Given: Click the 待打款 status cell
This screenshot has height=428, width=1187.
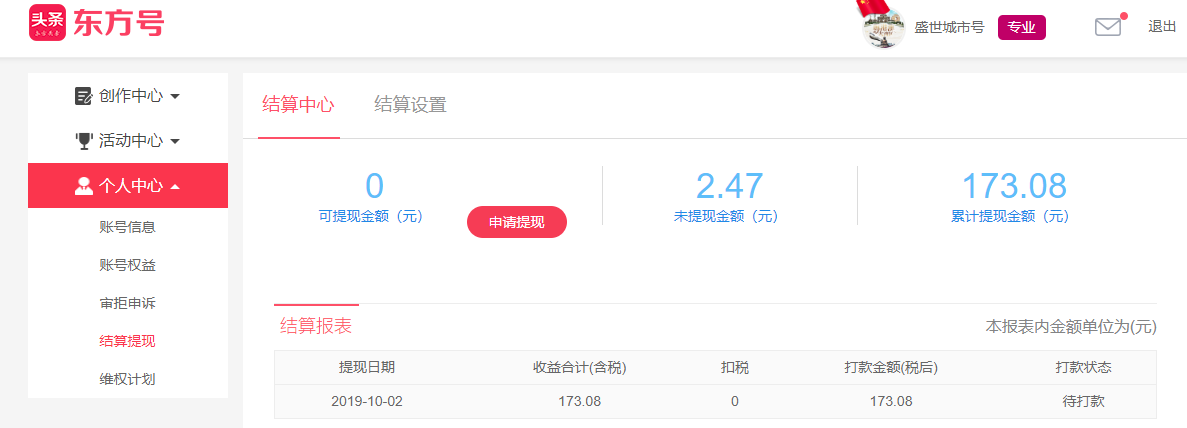Looking at the screenshot, I should [1083, 401].
